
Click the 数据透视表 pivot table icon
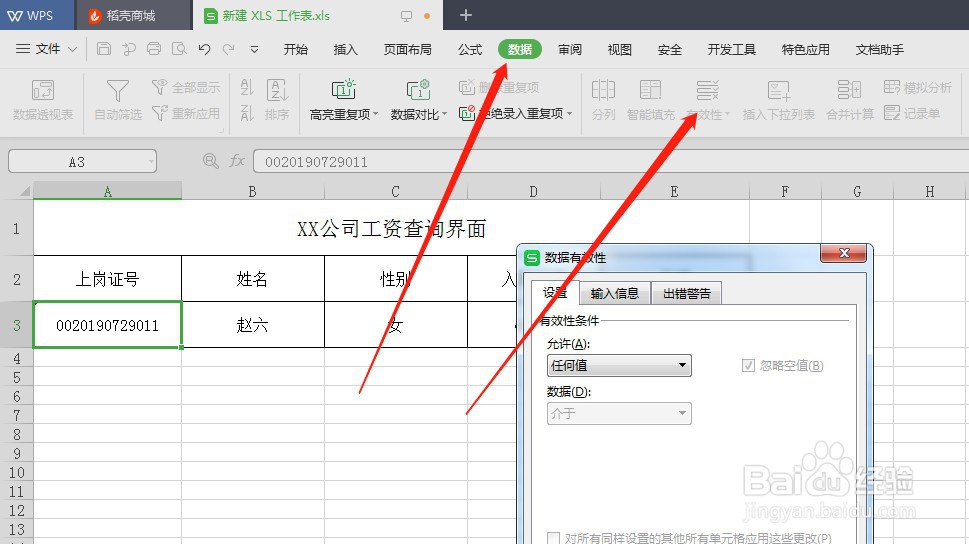coord(43,90)
